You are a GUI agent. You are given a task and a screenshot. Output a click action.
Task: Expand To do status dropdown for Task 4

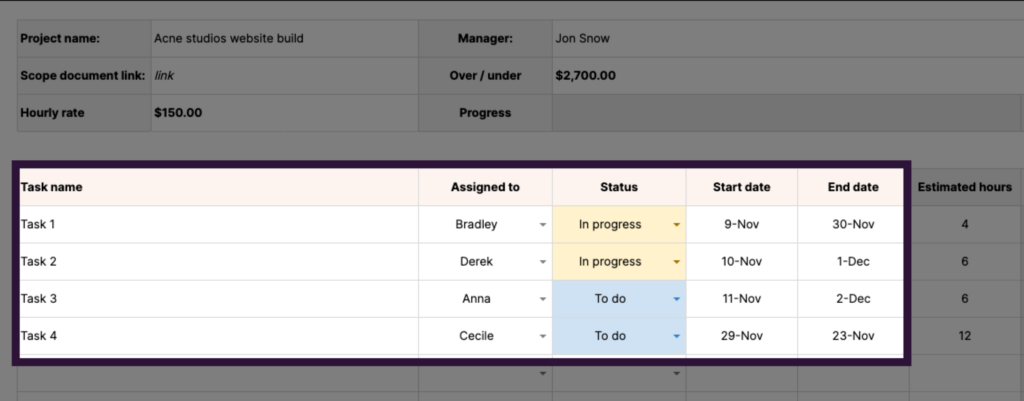(x=677, y=336)
